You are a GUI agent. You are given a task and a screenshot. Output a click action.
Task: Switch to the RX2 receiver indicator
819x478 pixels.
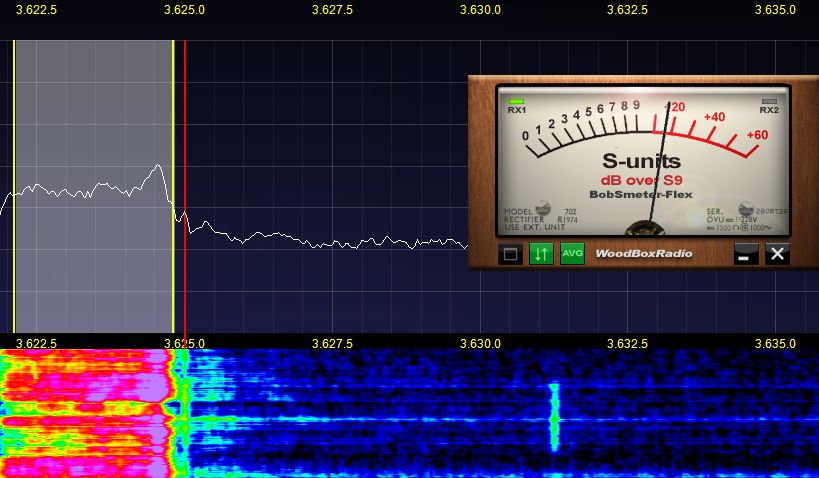pos(769,105)
